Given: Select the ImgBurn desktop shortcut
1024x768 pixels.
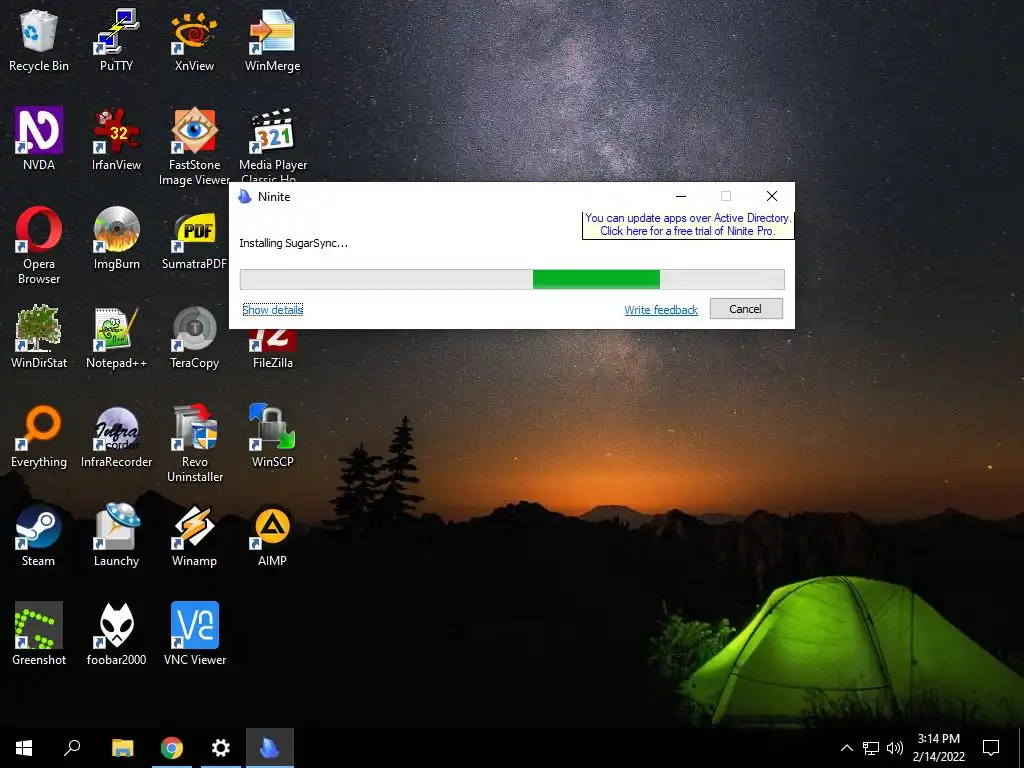Looking at the screenshot, I should tap(116, 238).
